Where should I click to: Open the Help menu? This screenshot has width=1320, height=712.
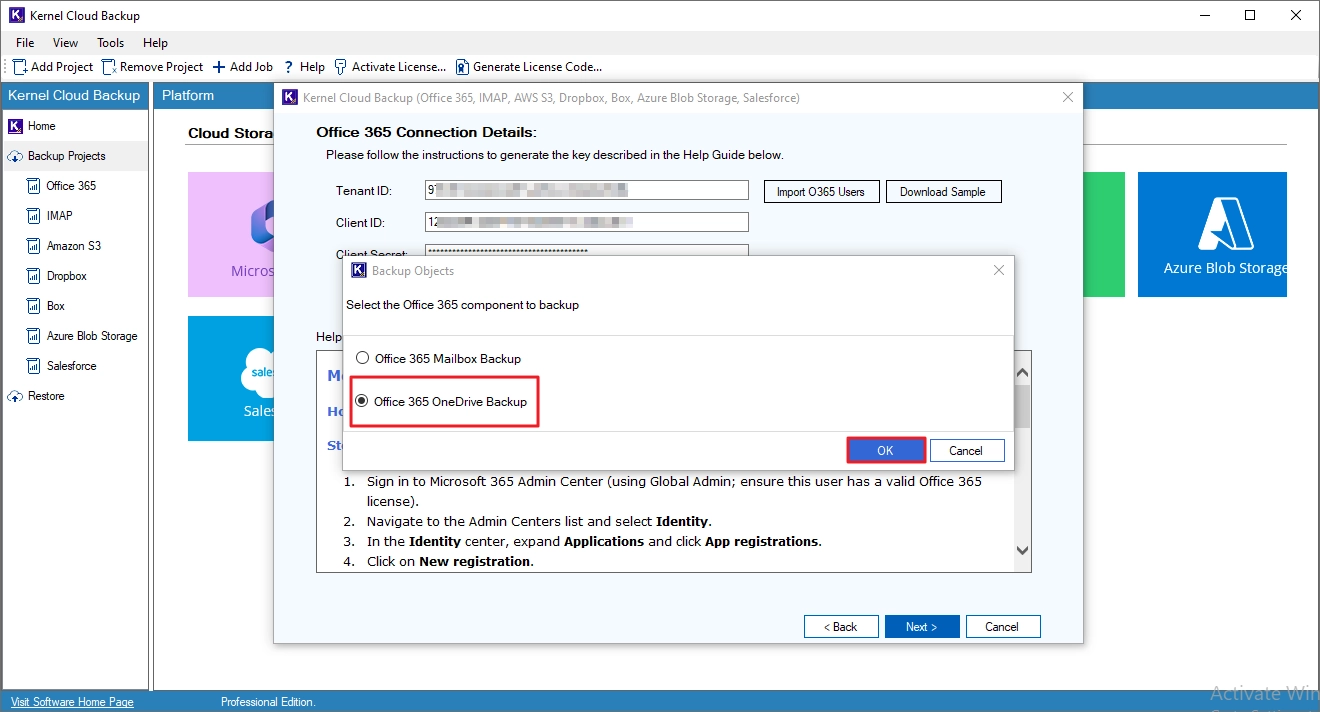click(x=155, y=43)
